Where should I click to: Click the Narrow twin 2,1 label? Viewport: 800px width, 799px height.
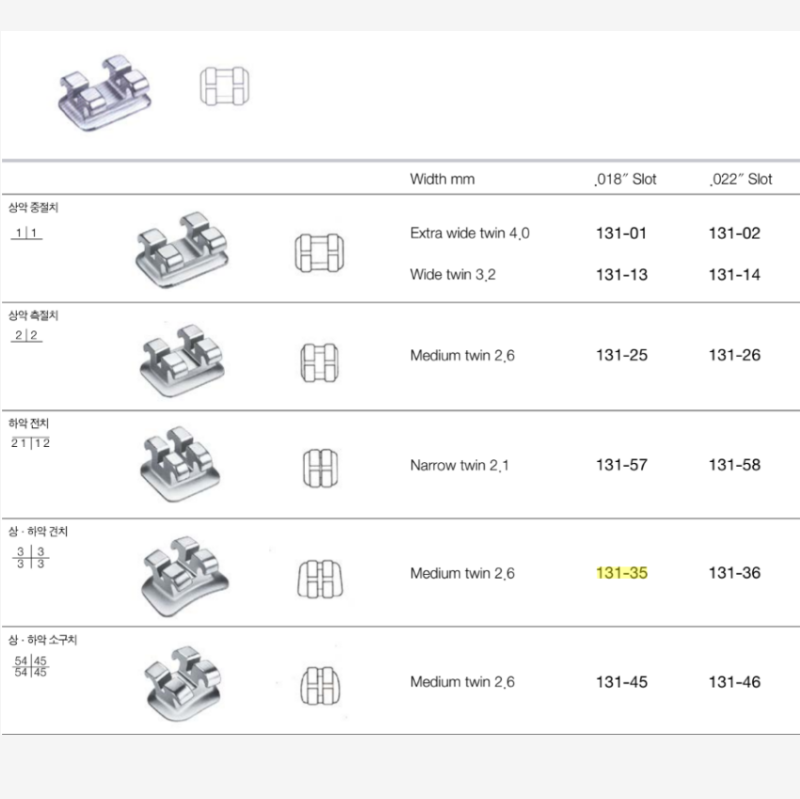459,465
